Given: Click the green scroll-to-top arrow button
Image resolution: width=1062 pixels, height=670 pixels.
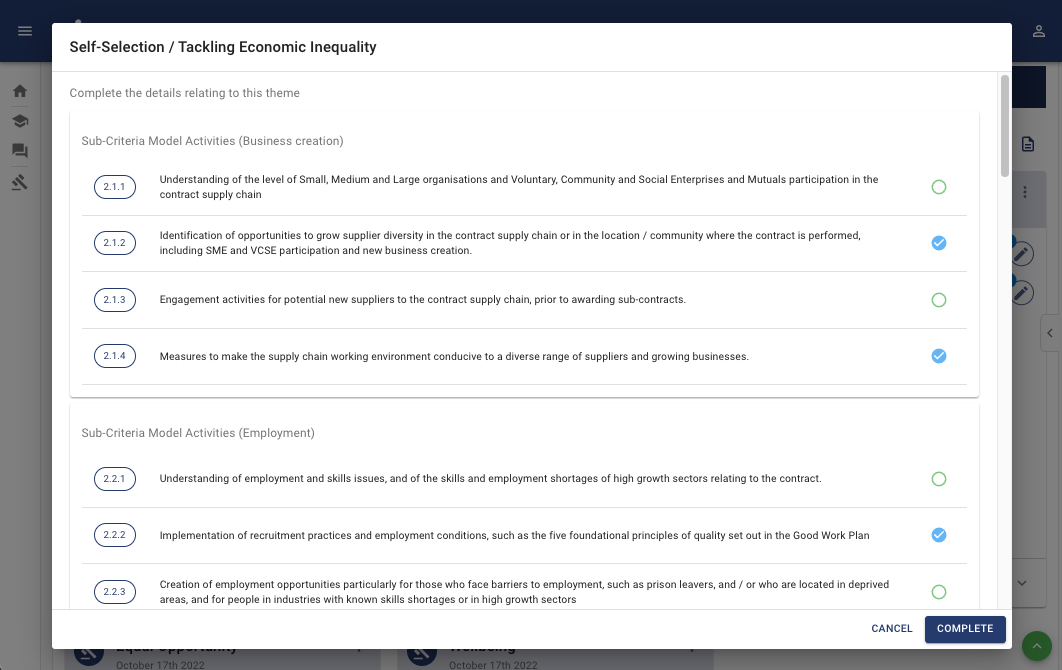Looking at the screenshot, I should pyautogui.click(x=1036, y=646).
